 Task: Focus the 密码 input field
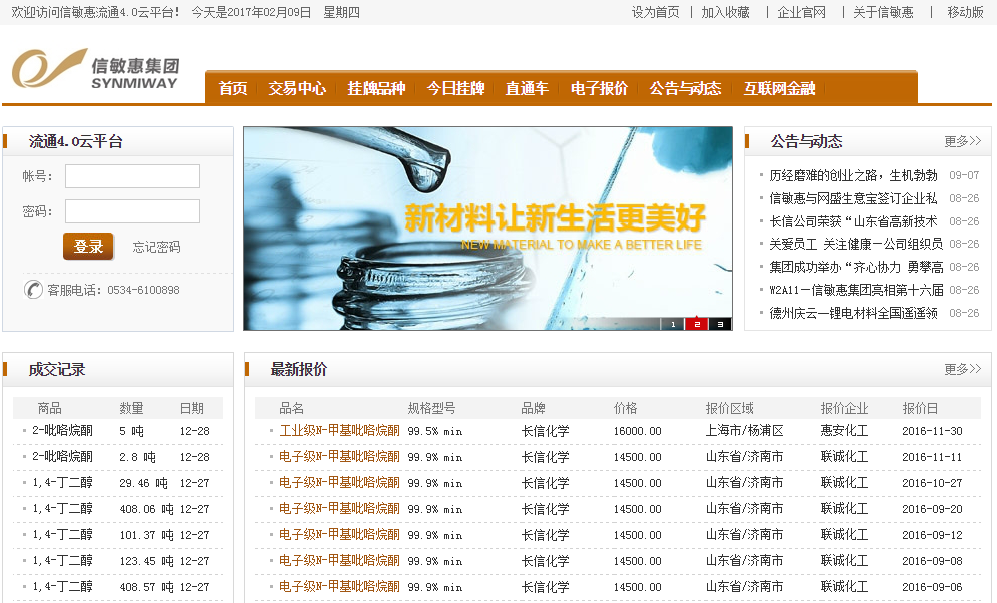(x=132, y=211)
